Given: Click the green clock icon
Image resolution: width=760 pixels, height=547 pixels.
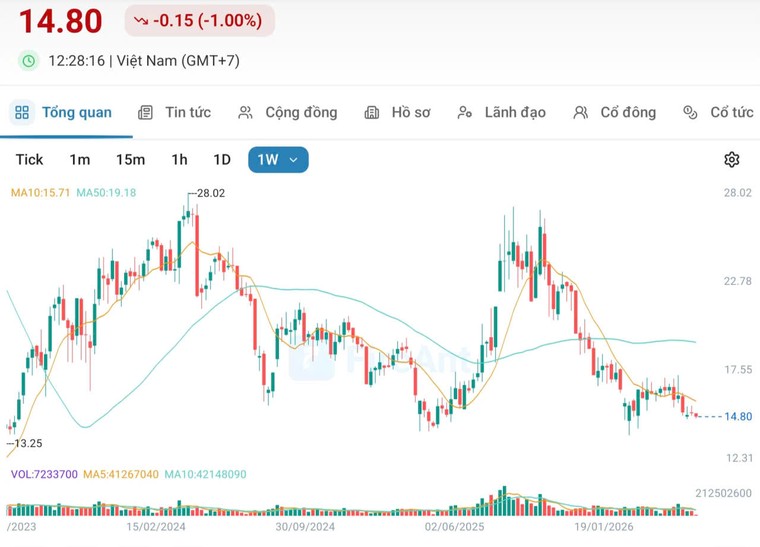Looking at the screenshot, I should click(29, 61).
